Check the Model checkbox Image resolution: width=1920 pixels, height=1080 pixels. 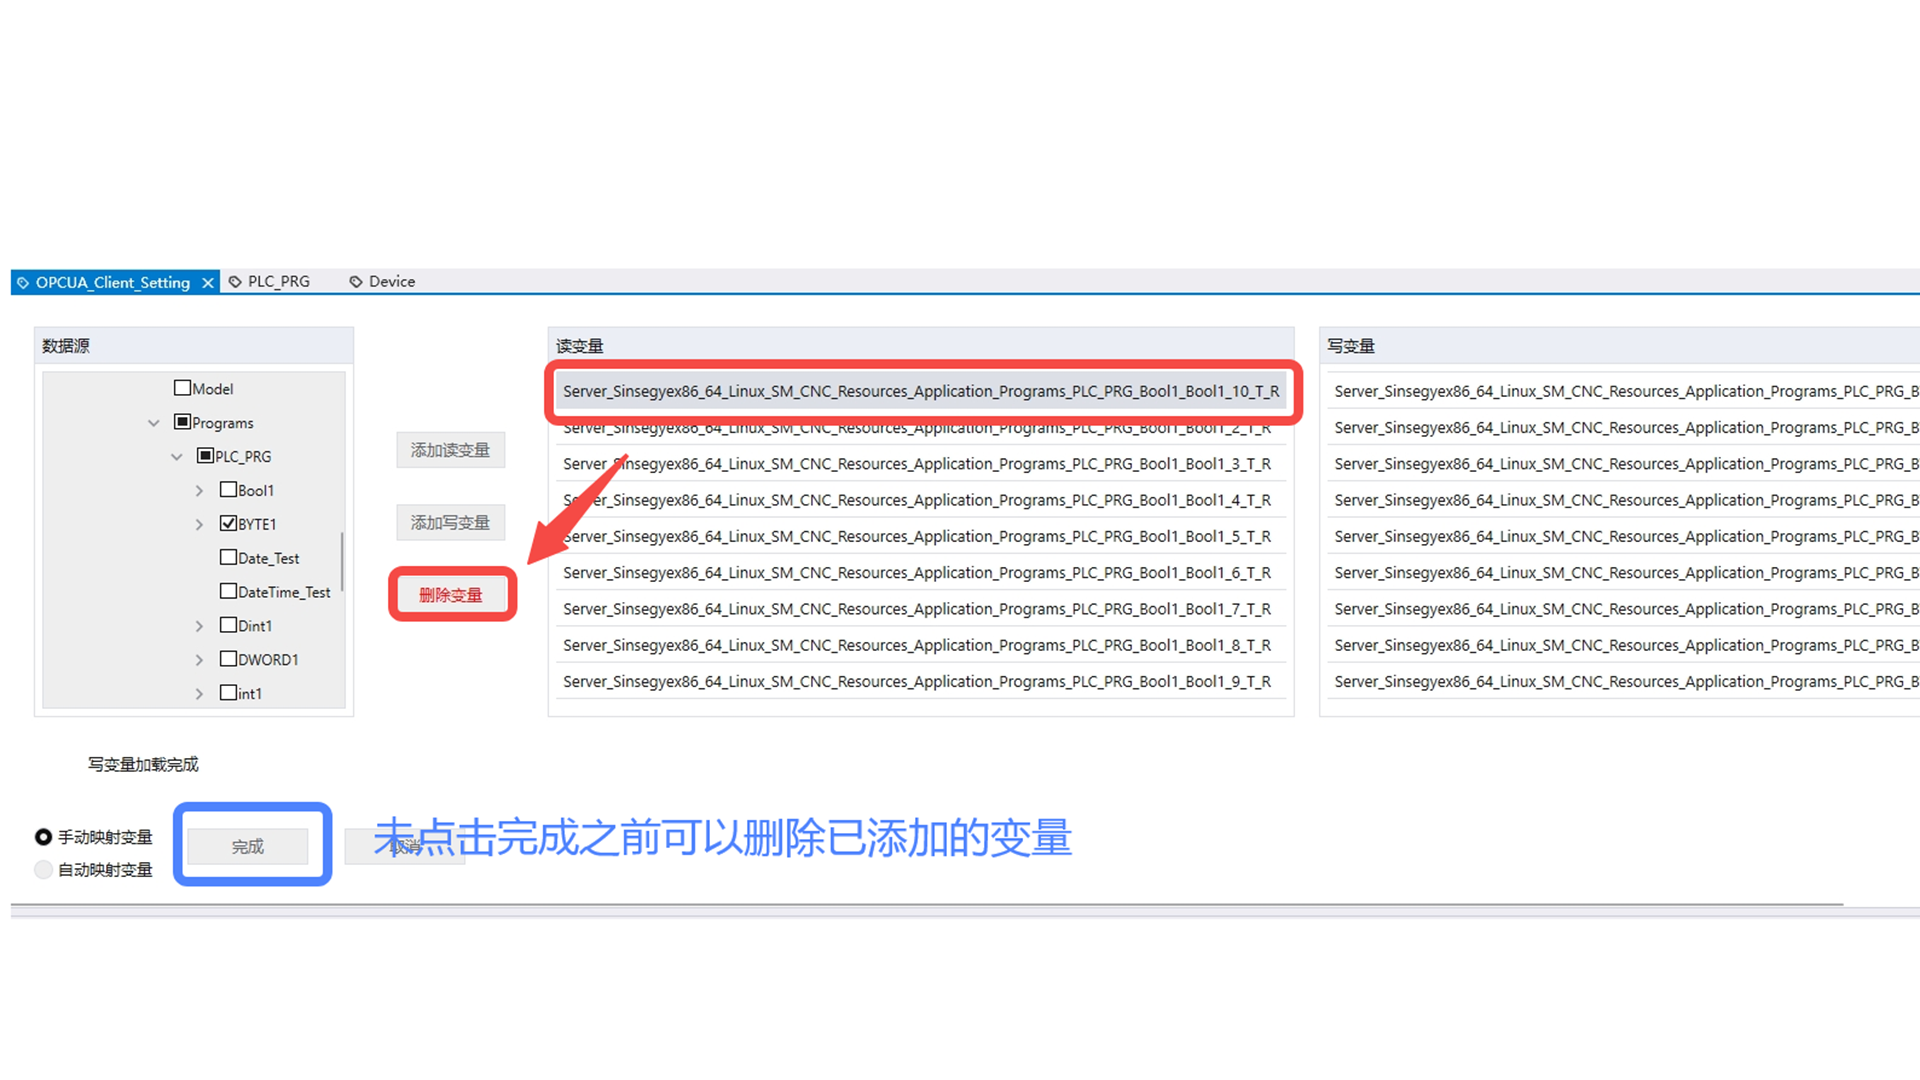[182, 388]
